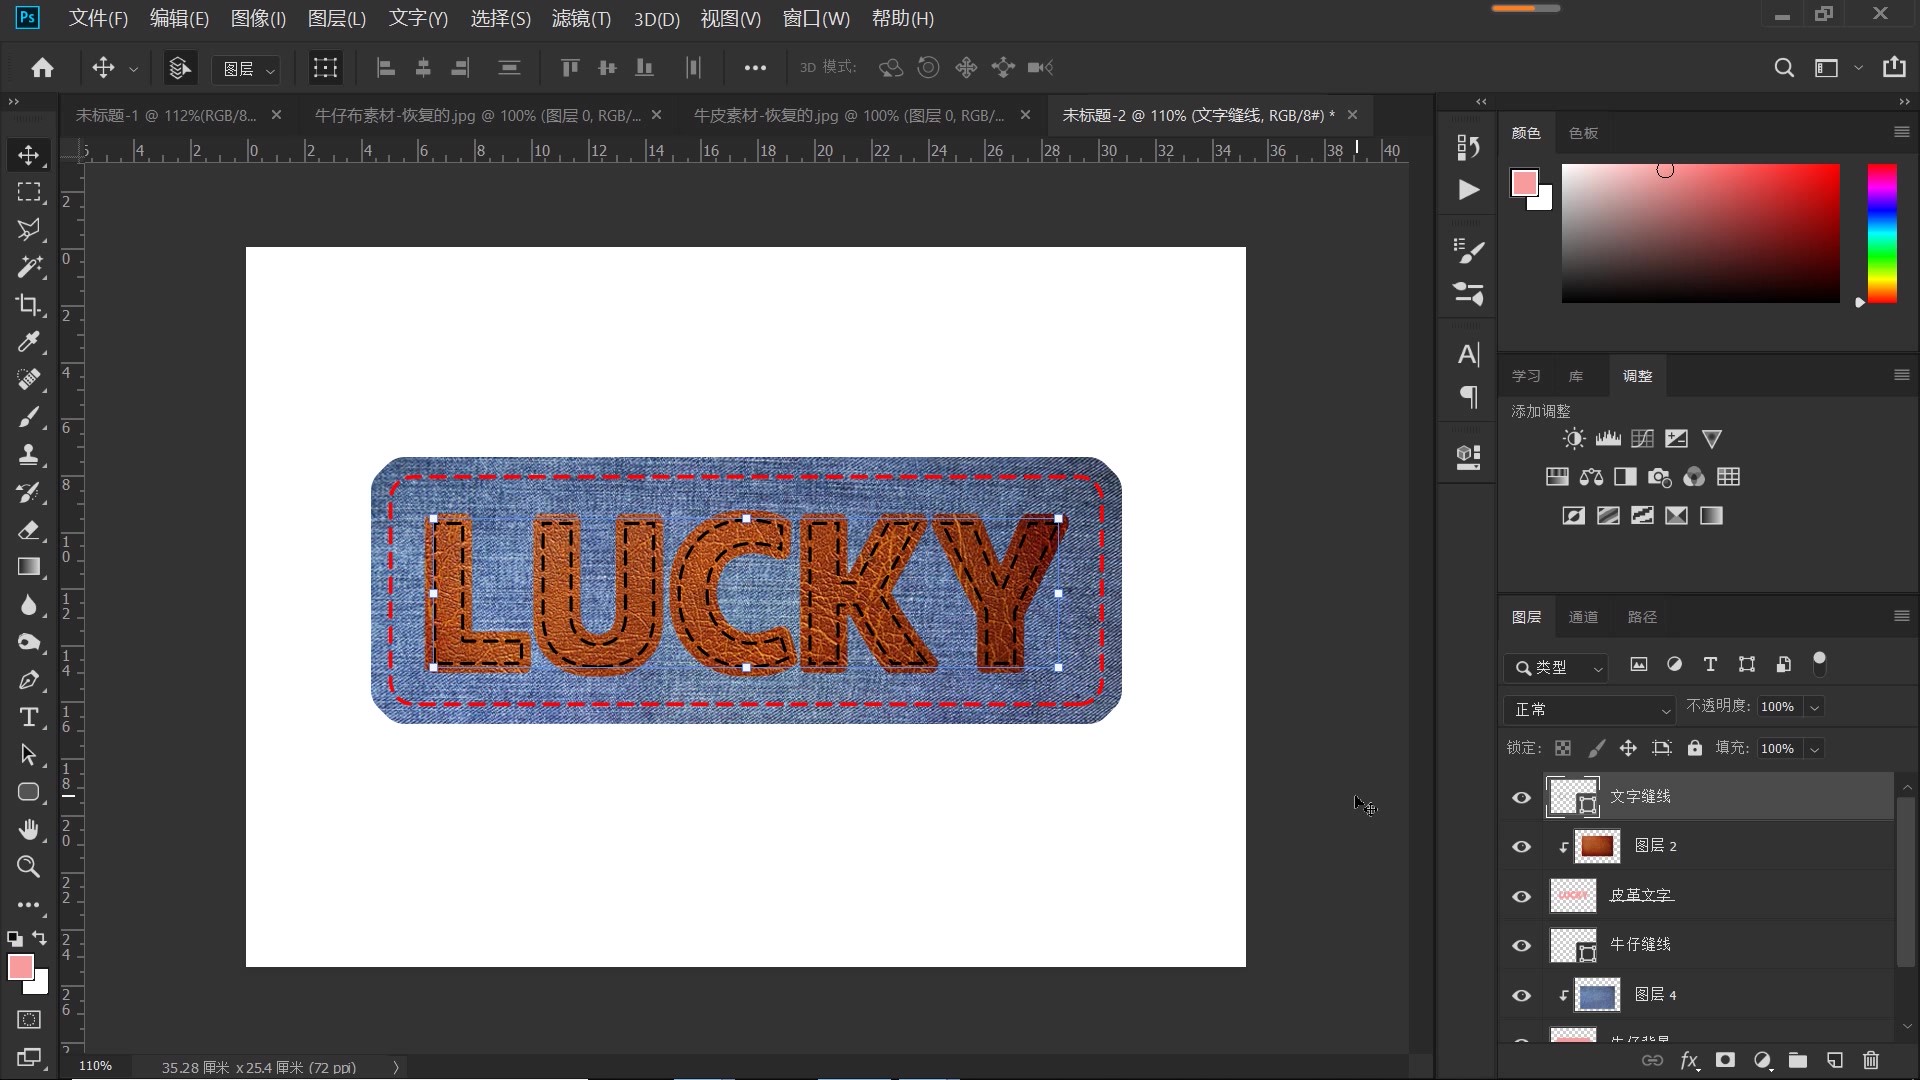Image resolution: width=1920 pixels, height=1080 pixels.
Task: Click the delete layer trash icon
Action: (x=1871, y=1060)
